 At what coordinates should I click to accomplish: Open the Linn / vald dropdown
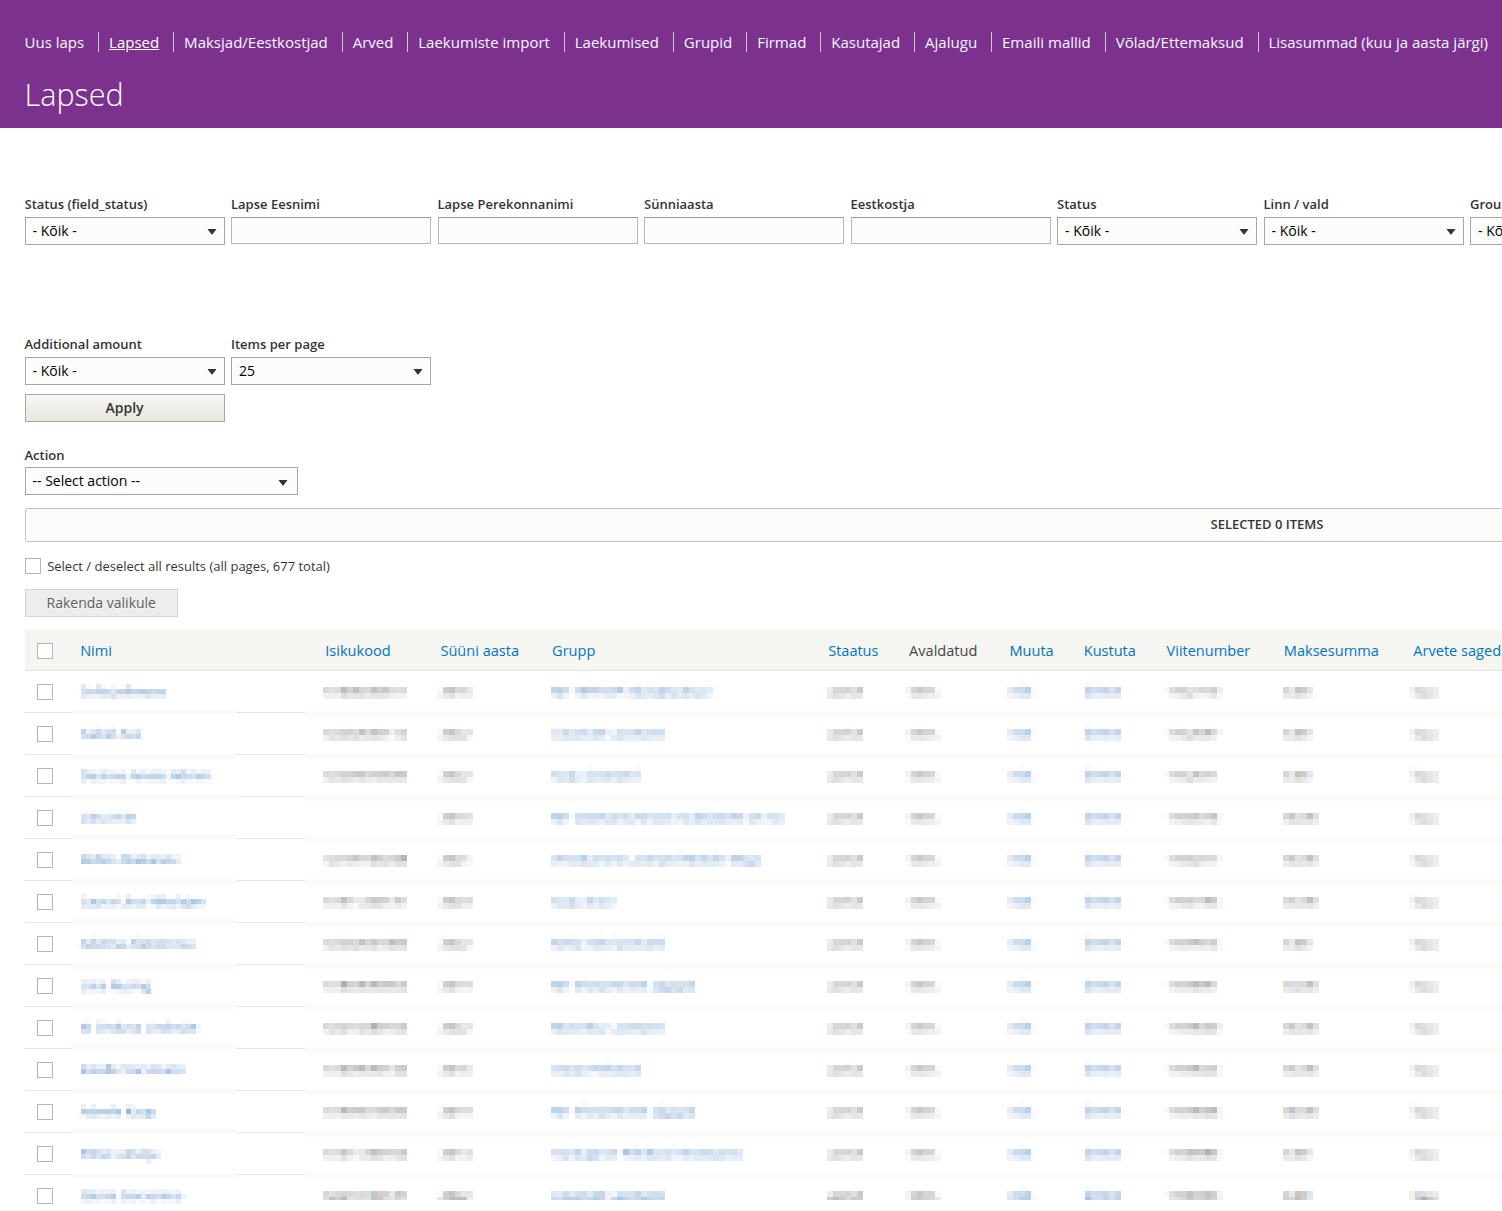point(1362,231)
